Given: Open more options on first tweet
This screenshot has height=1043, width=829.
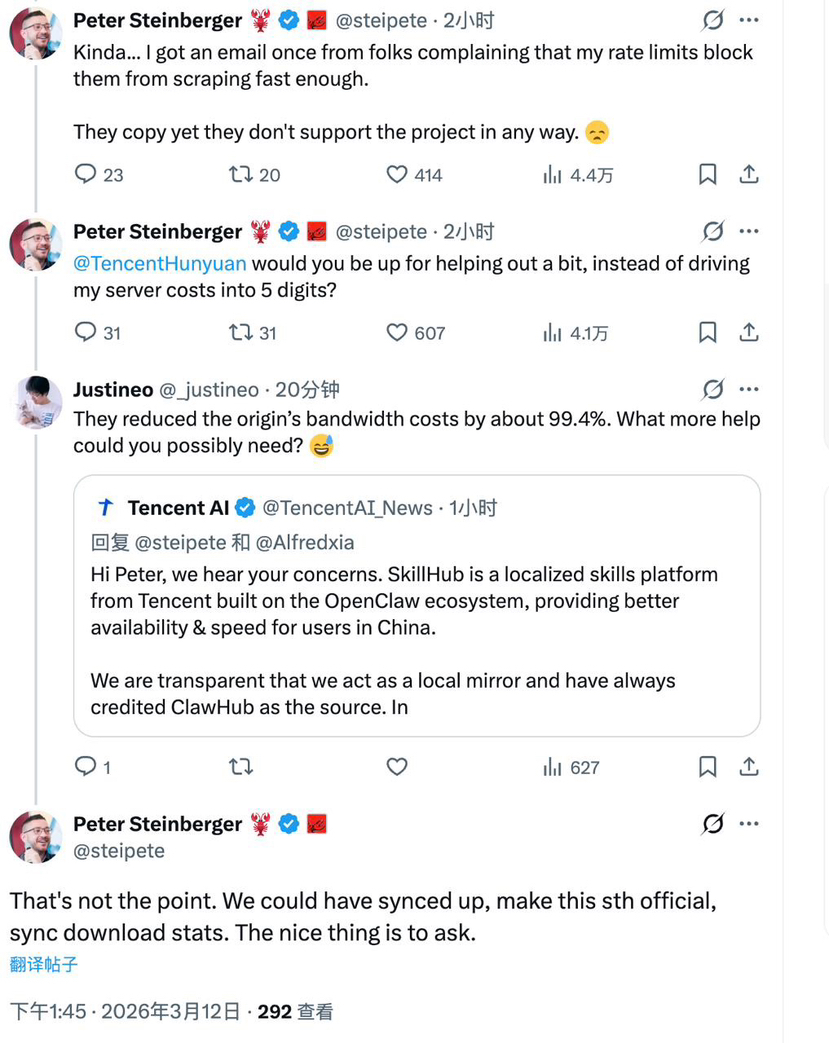Looking at the screenshot, I should [749, 20].
